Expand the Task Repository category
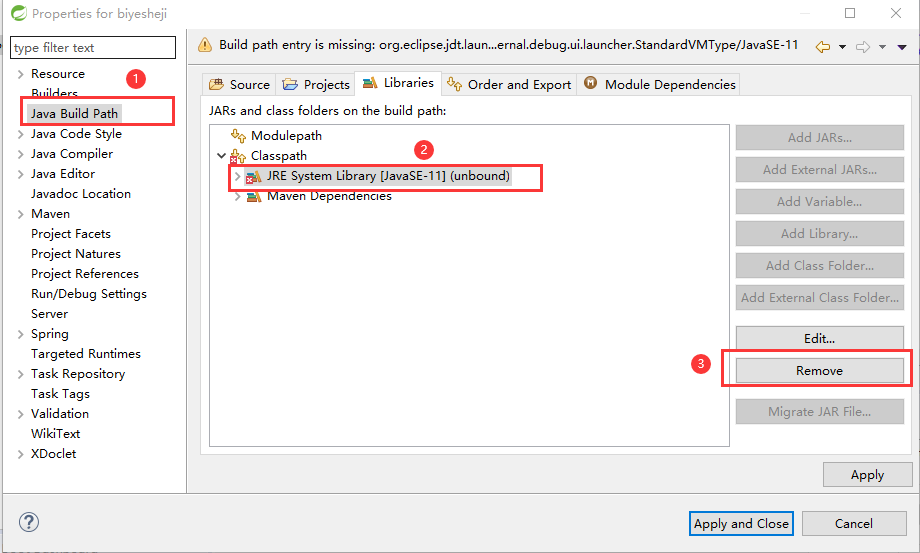Image resolution: width=920 pixels, height=553 pixels. click(x=21, y=374)
